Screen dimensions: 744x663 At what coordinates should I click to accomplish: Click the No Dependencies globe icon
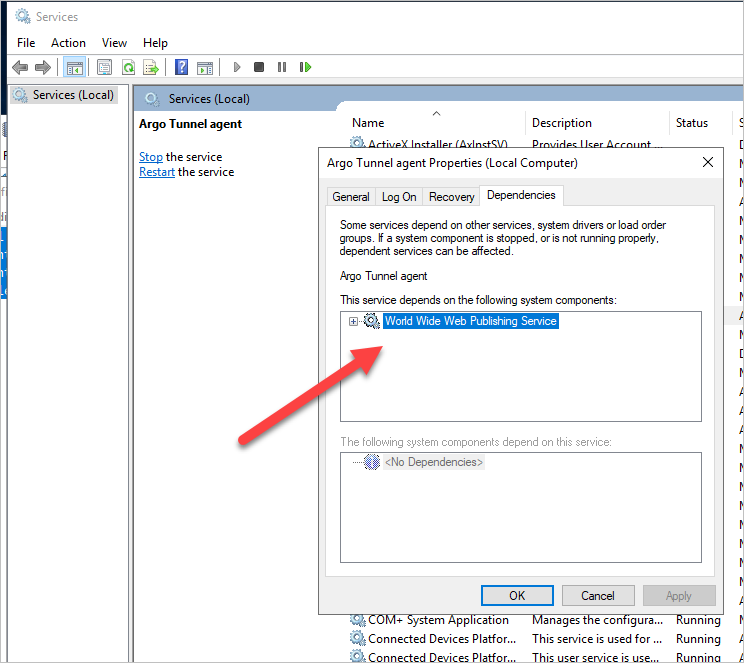[372, 462]
